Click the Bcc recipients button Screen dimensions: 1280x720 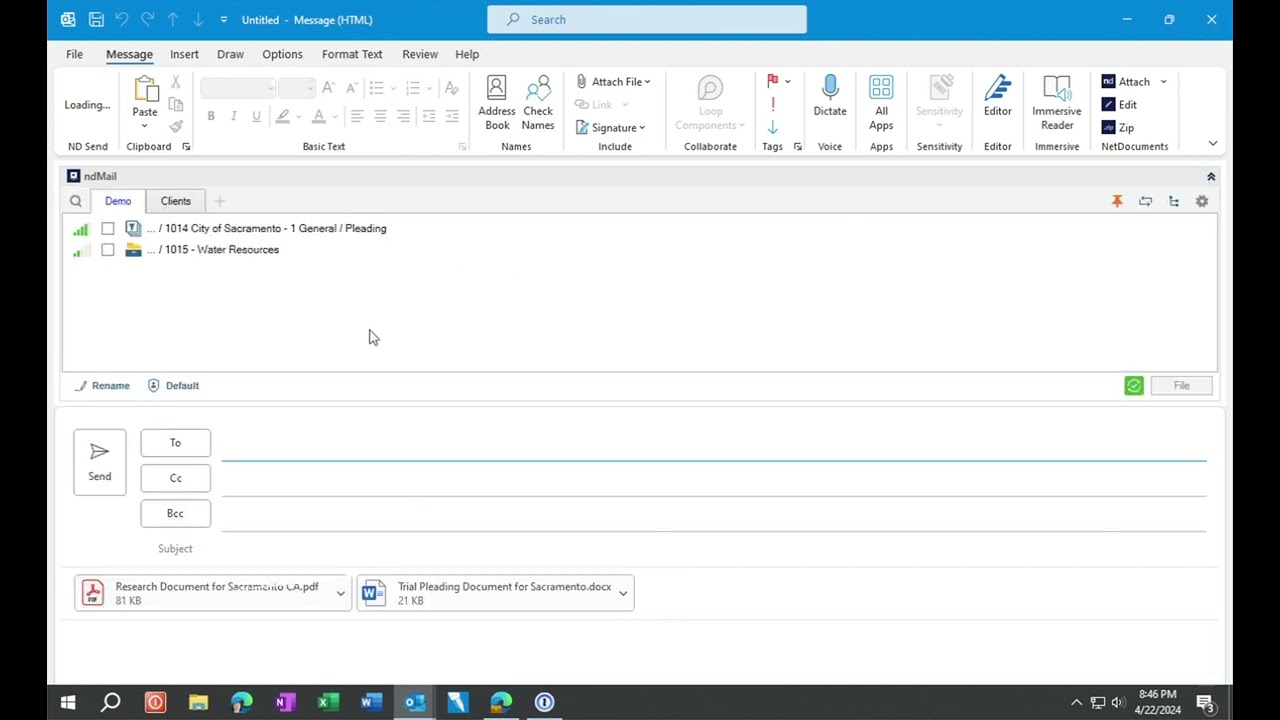(x=175, y=513)
